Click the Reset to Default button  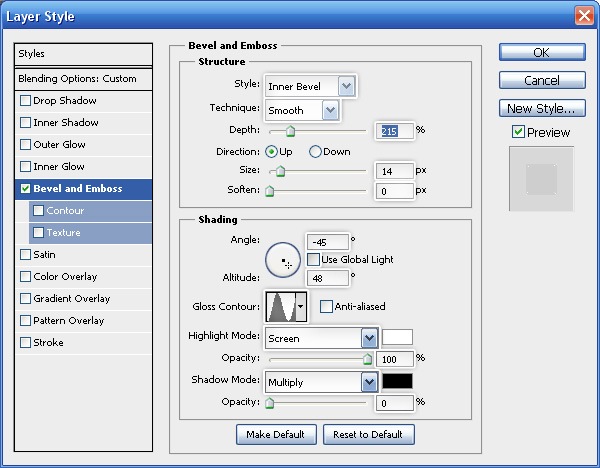368,434
